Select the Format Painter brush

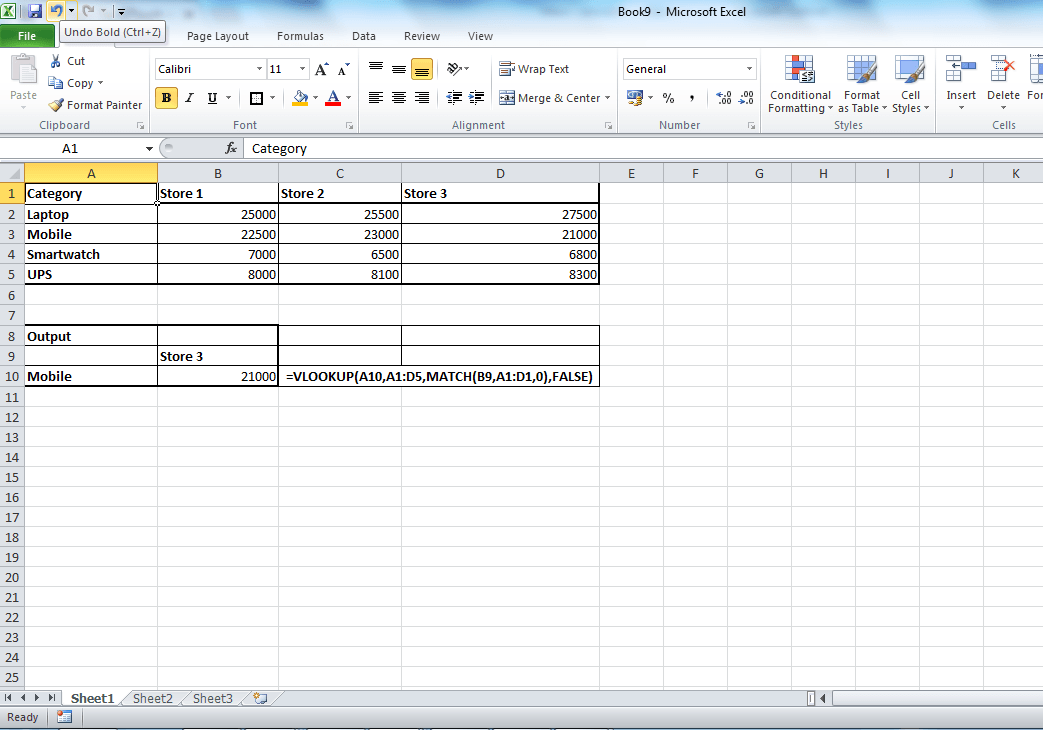tap(56, 104)
